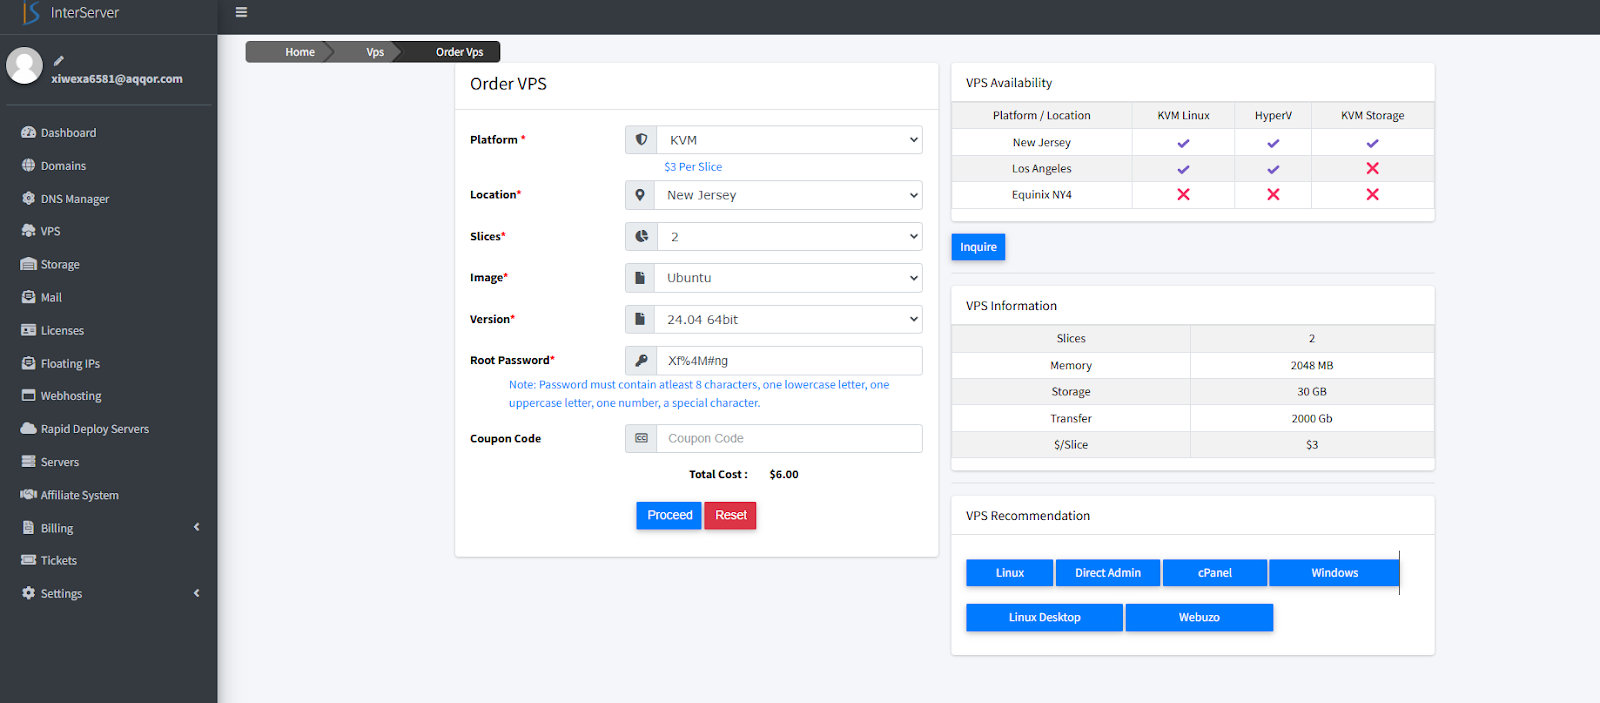
Task: Click the Inquire button
Action: coord(978,247)
